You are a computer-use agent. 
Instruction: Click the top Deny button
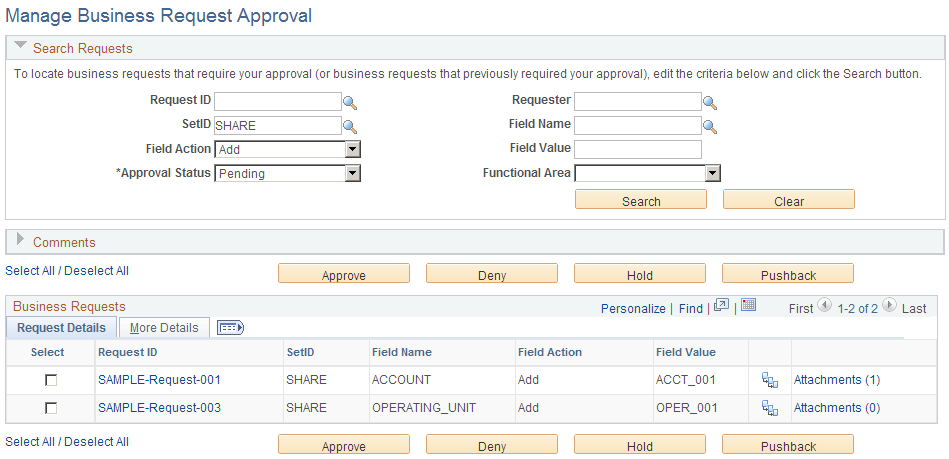[x=492, y=274]
